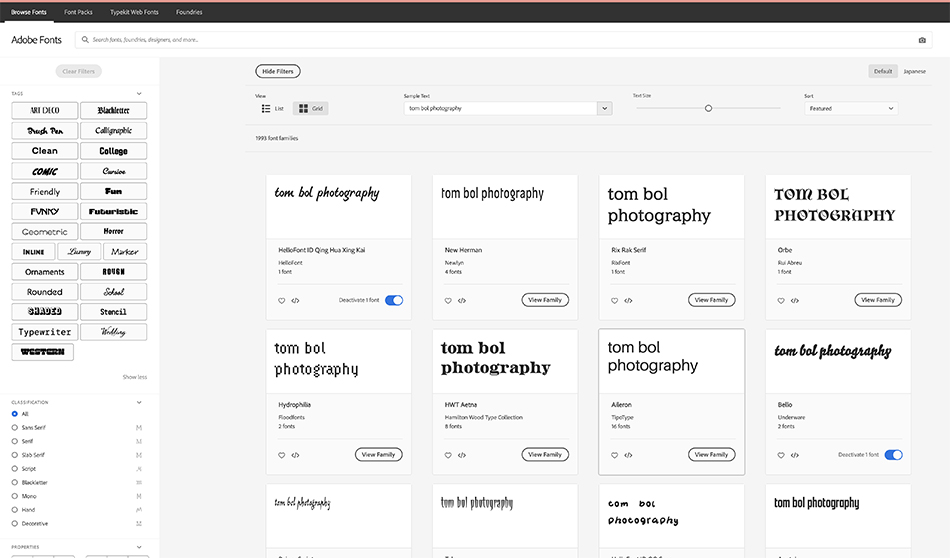Get embed code for Orbe
Viewport: 950px width, 558px height.
[795, 301]
